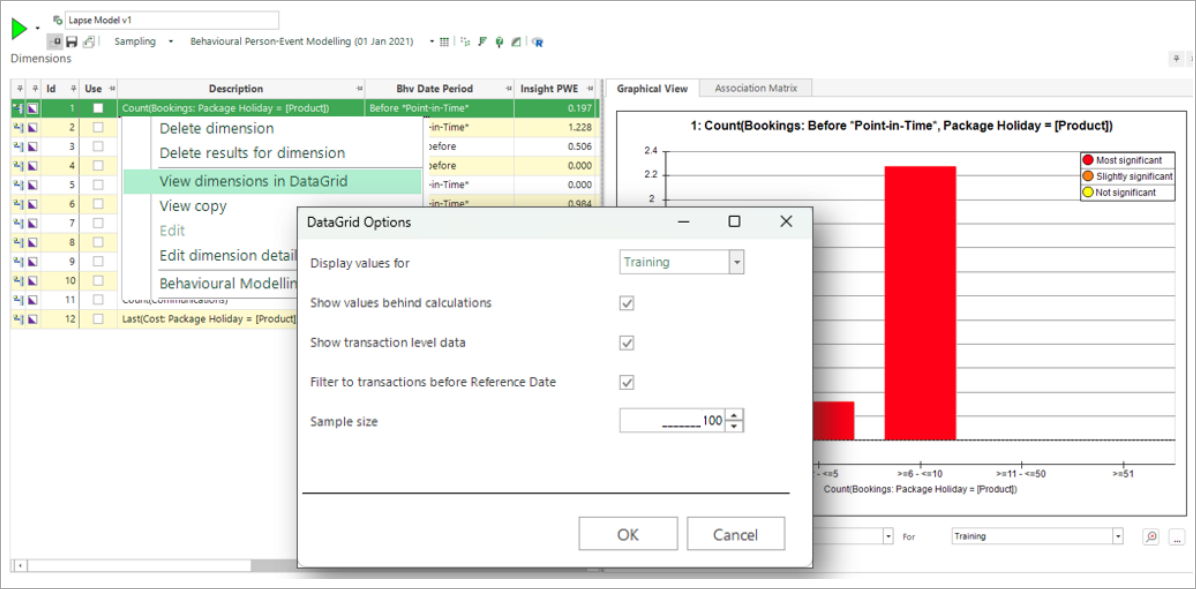Click the R script icon in toolbar
Image resolution: width=1196 pixels, height=589 pixels.
[538, 42]
